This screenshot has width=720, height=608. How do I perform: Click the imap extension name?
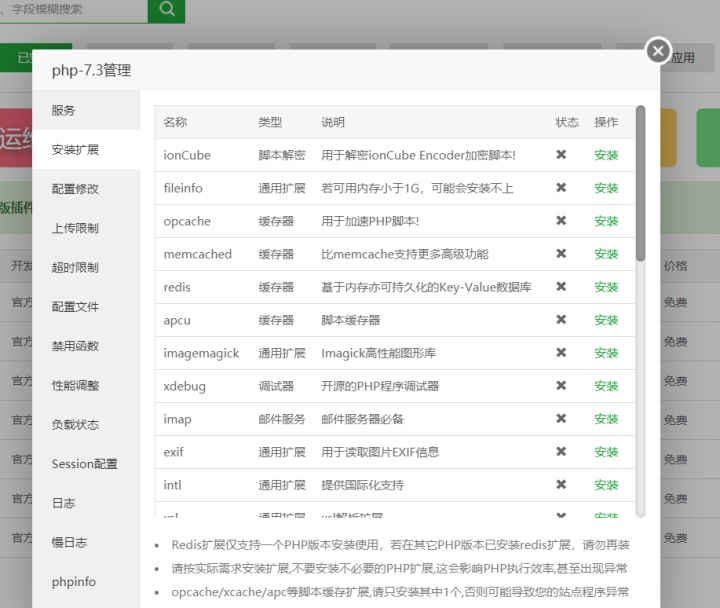click(x=177, y=420)
